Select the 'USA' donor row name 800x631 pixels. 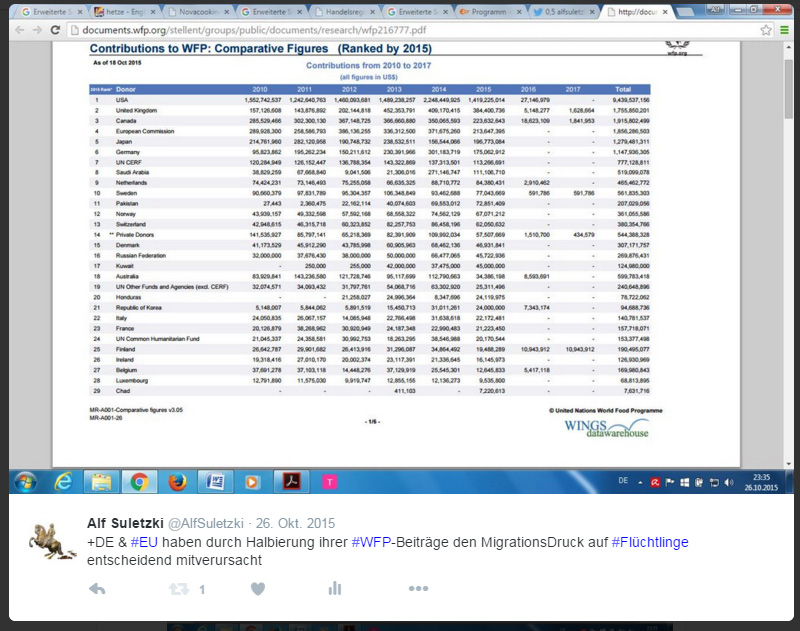click(122, 100)
